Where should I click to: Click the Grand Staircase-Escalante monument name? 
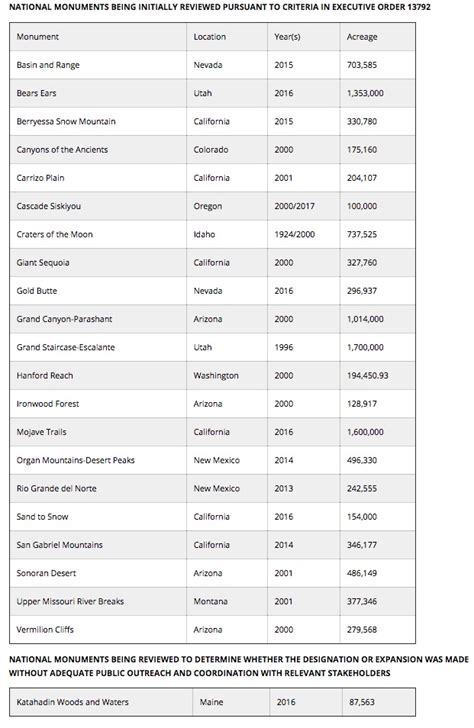pos(65,347)
